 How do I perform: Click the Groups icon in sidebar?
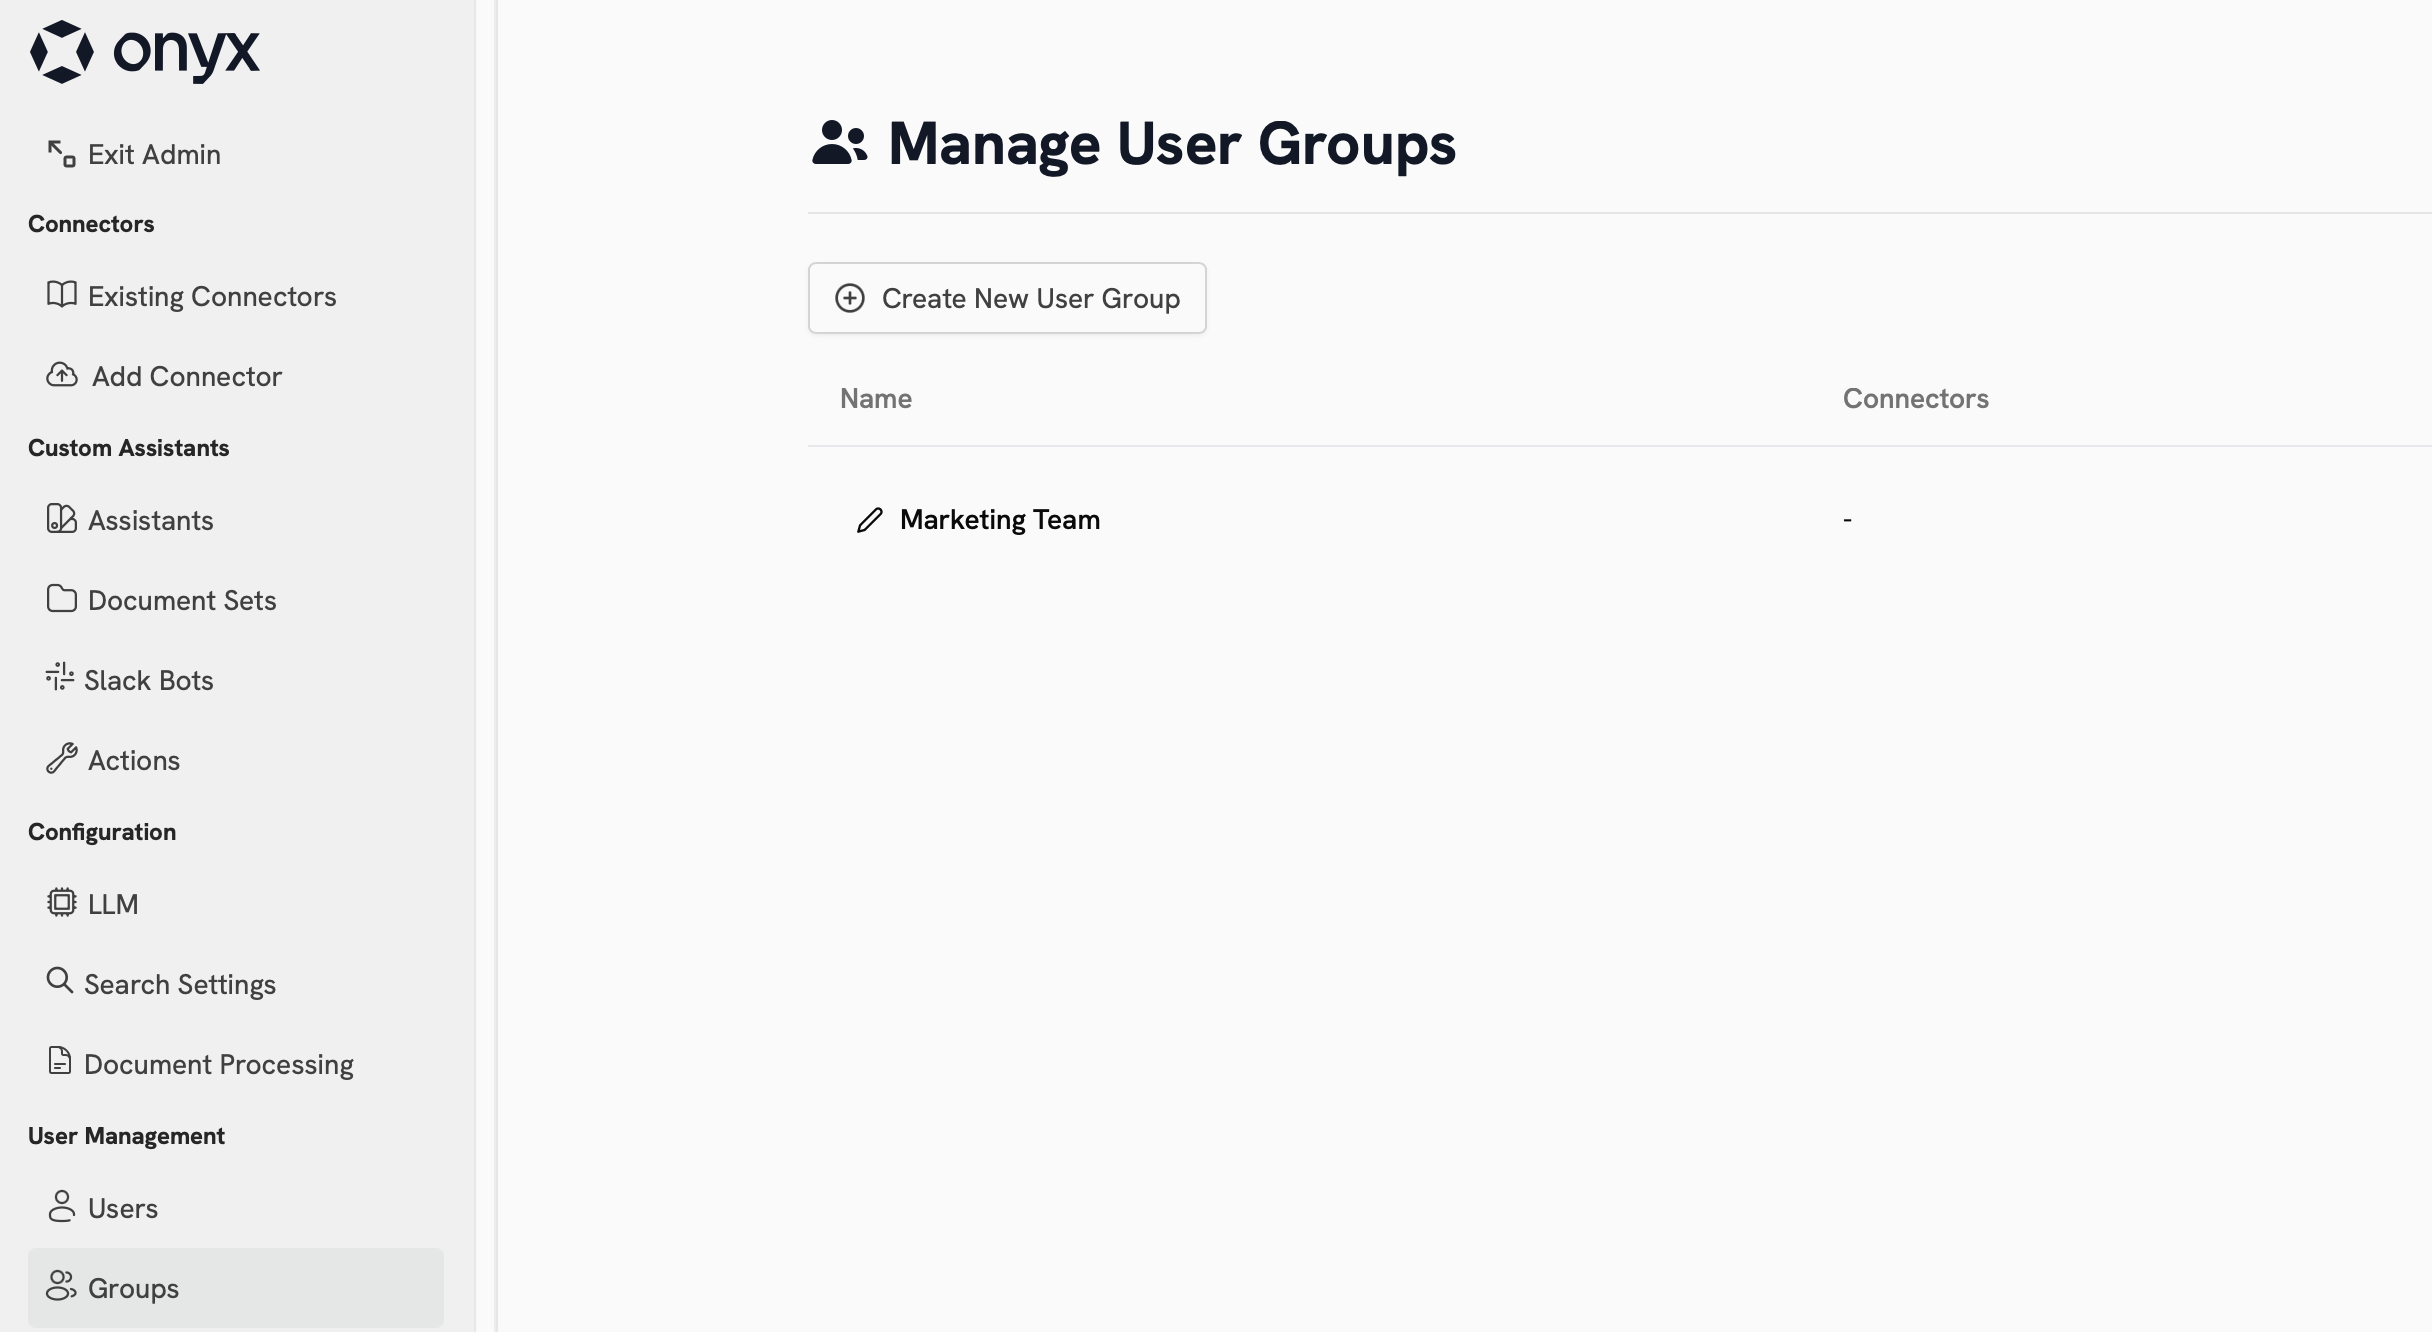[x=61, y=1288]
